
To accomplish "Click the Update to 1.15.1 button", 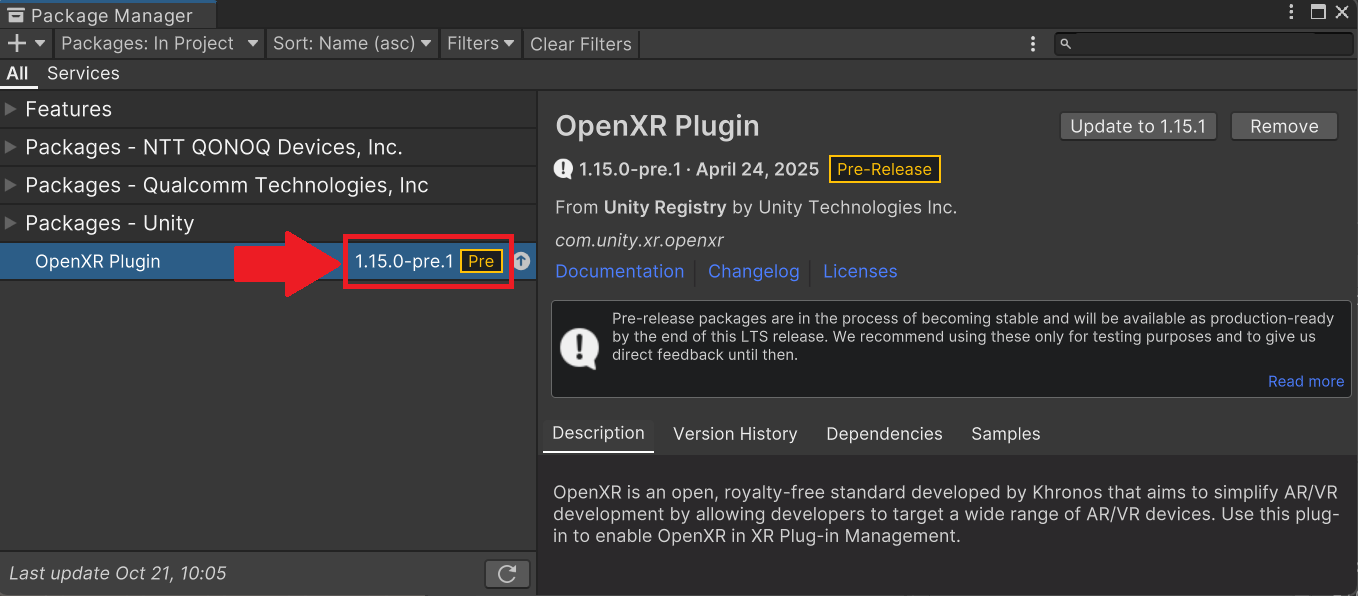I will click(x=1138, y=126).
